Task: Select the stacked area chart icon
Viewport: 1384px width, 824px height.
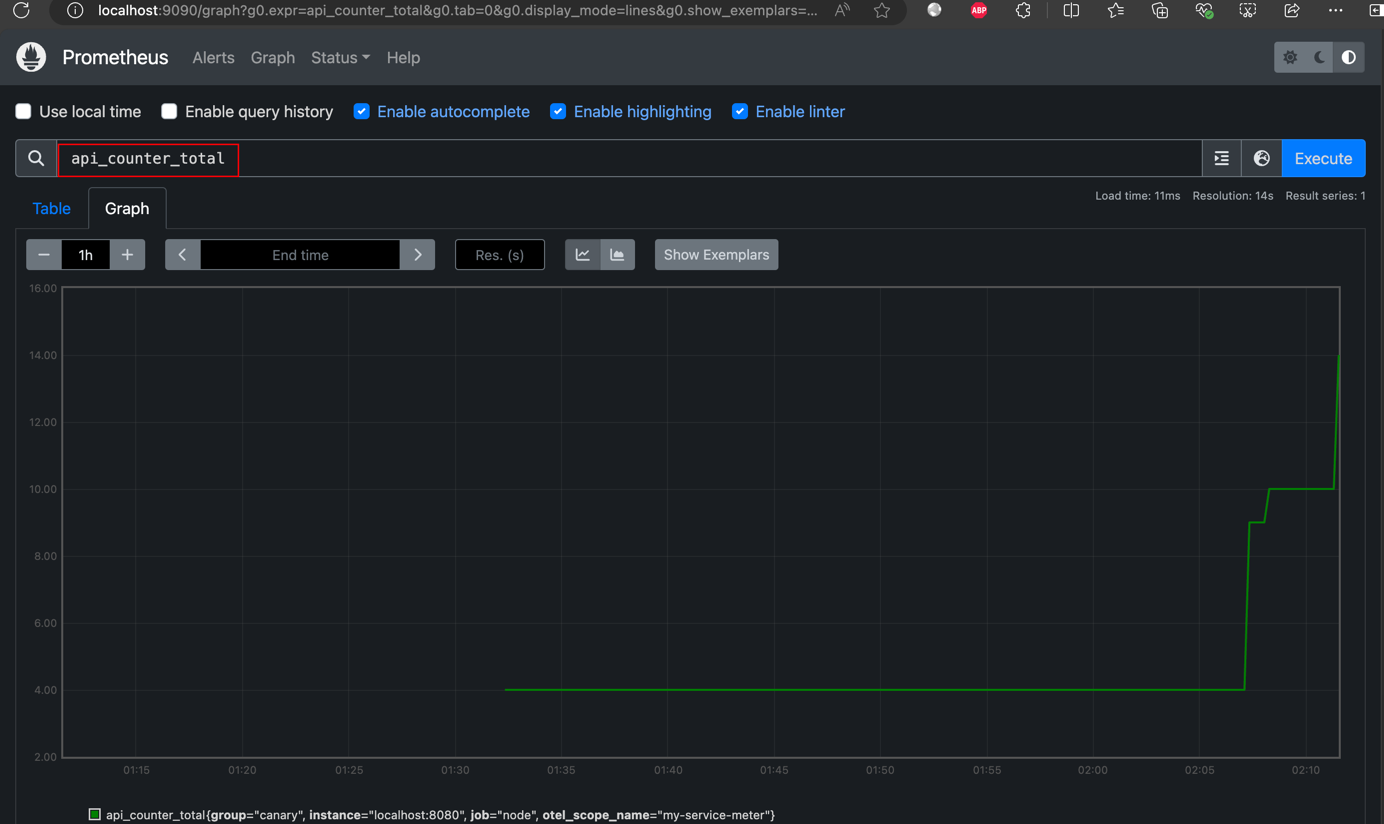Action: pos(618,255)
